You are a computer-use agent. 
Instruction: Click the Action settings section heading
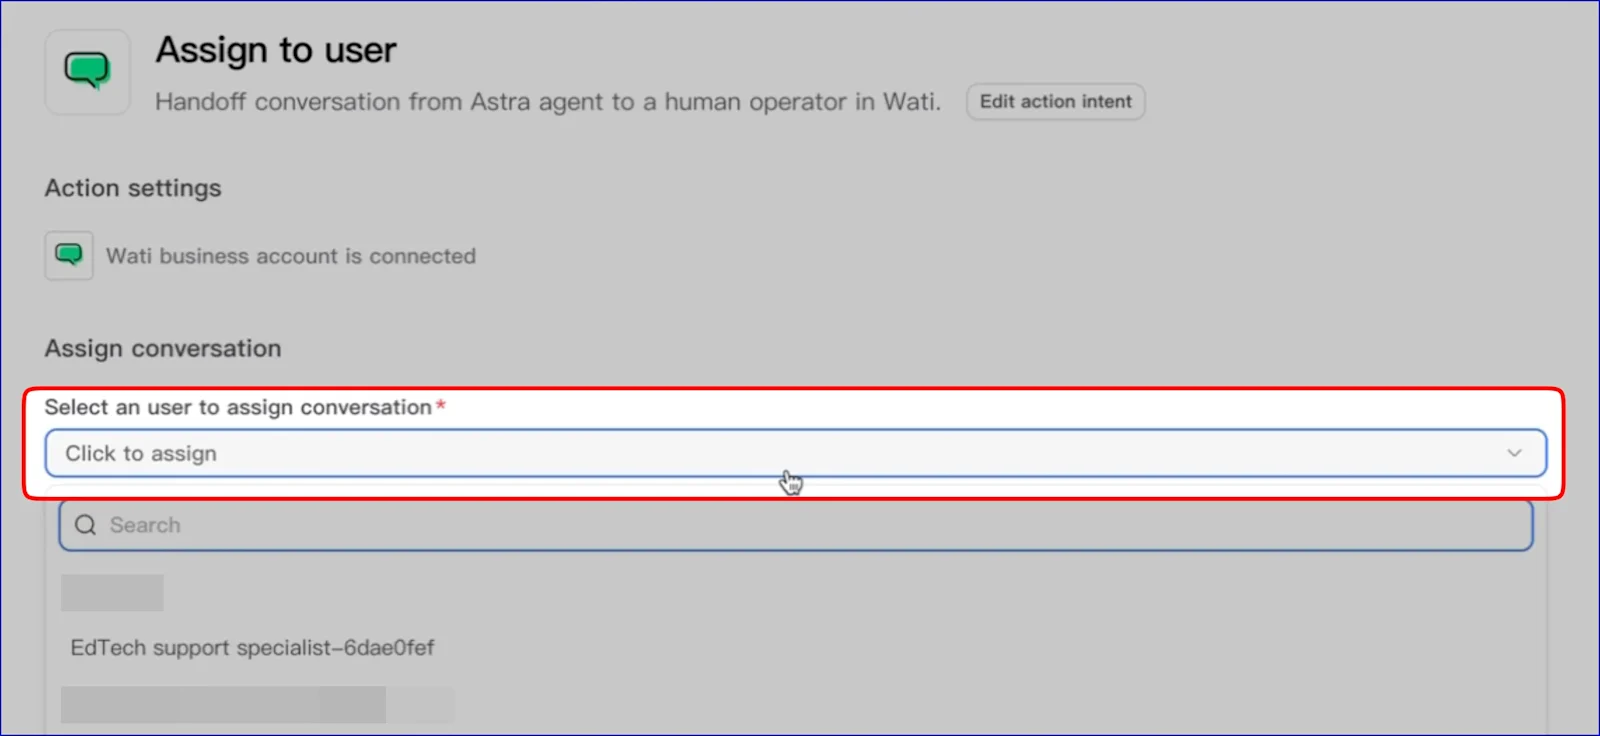[132, 187]
